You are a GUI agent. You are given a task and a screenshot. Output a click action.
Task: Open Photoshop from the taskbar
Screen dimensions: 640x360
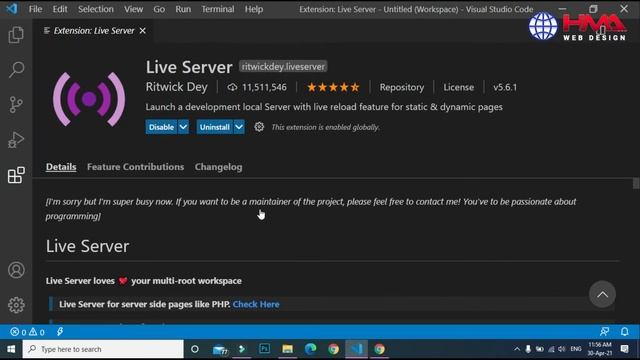click(264, 349)
